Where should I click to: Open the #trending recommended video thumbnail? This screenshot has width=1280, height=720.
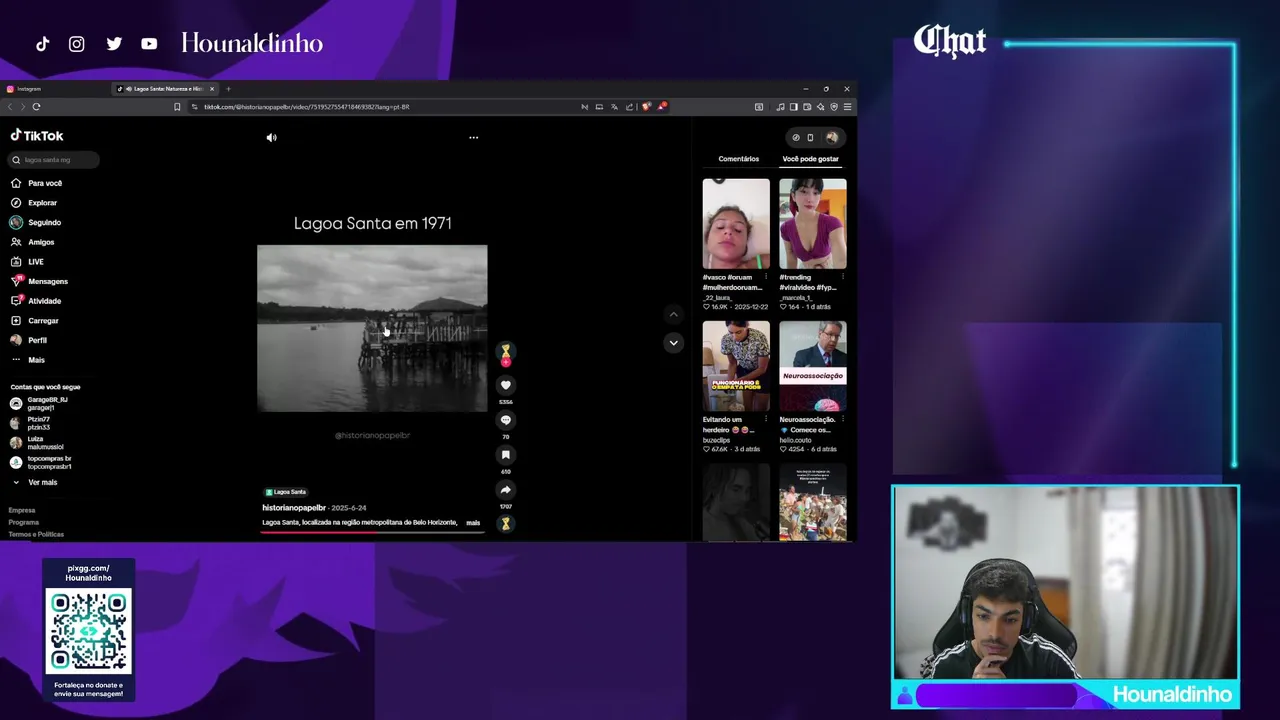(813, 223)
